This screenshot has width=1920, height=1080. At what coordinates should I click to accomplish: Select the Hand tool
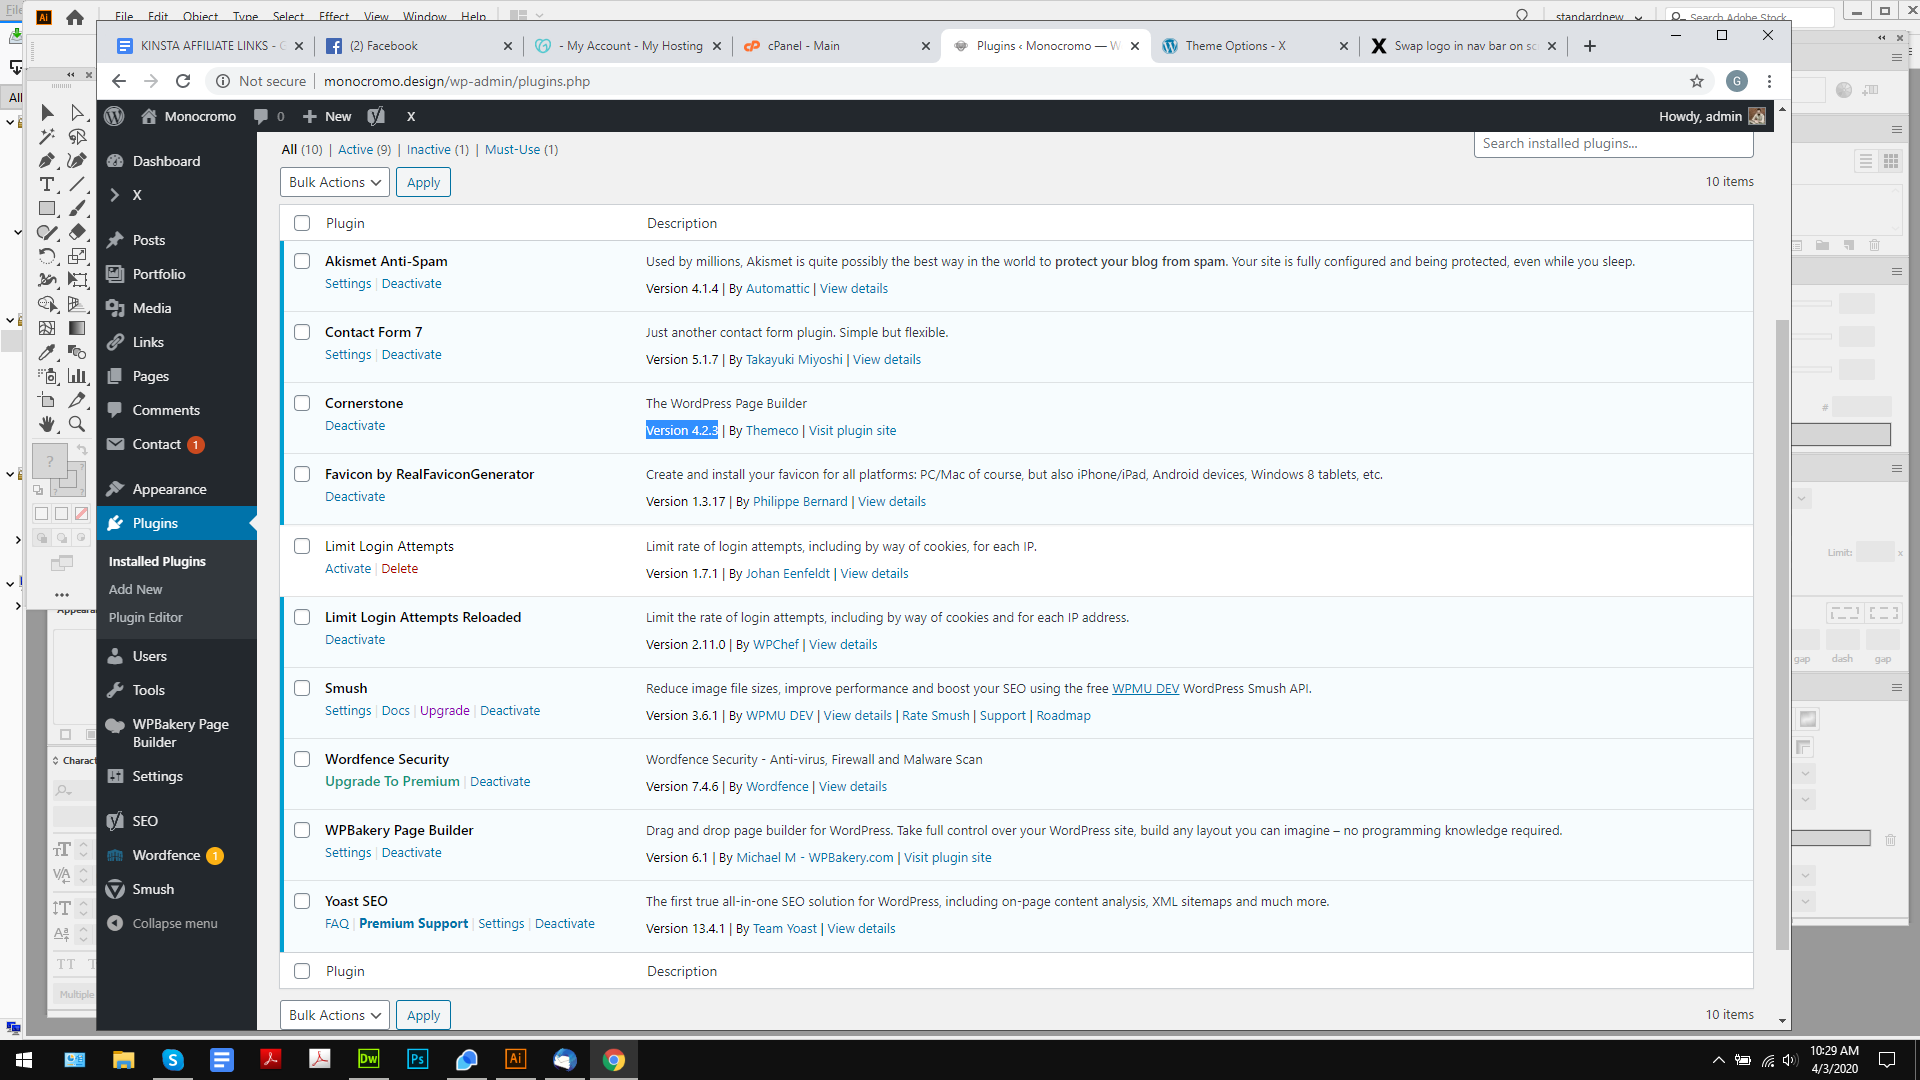[x=47, y=424]
